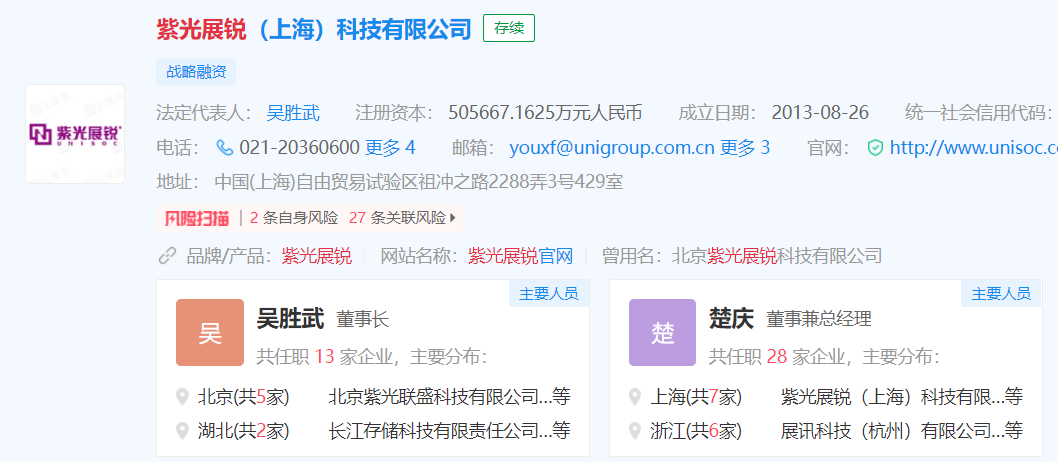Click founding date 2013-08-26

(820, 113)
